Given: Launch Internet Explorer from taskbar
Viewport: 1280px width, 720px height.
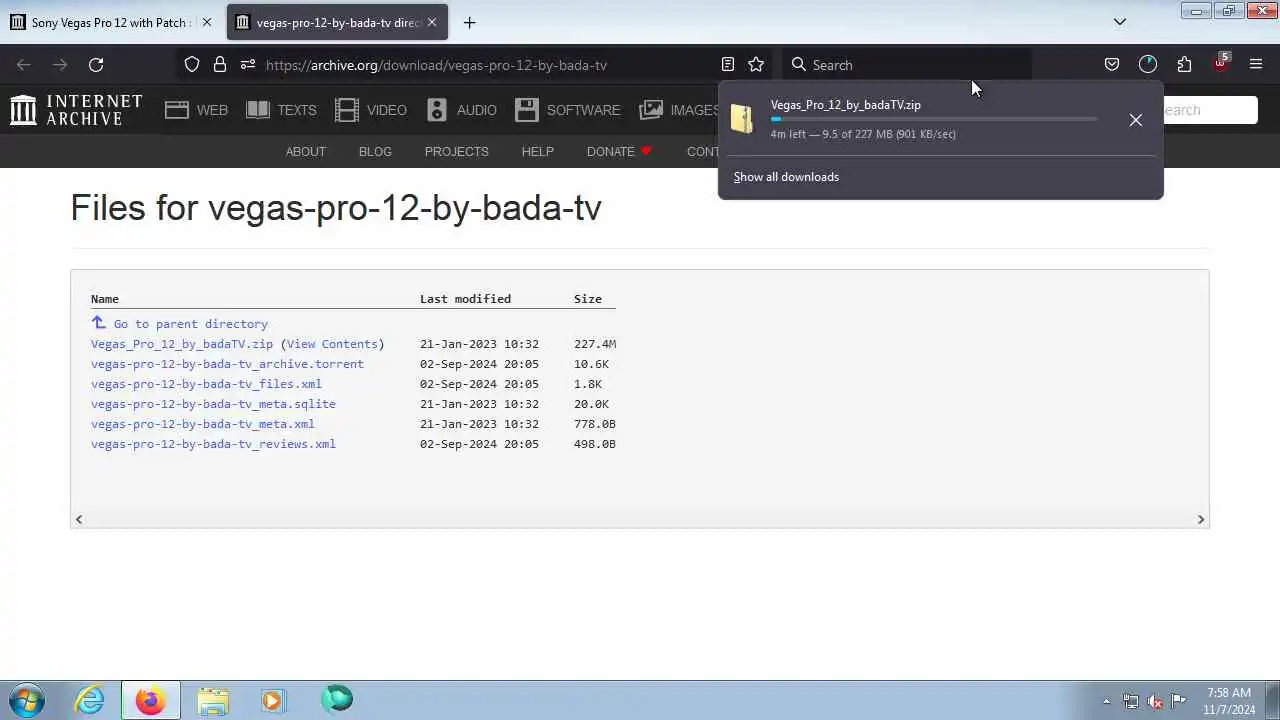Looking at the screenshot, I should coord(90,700).
